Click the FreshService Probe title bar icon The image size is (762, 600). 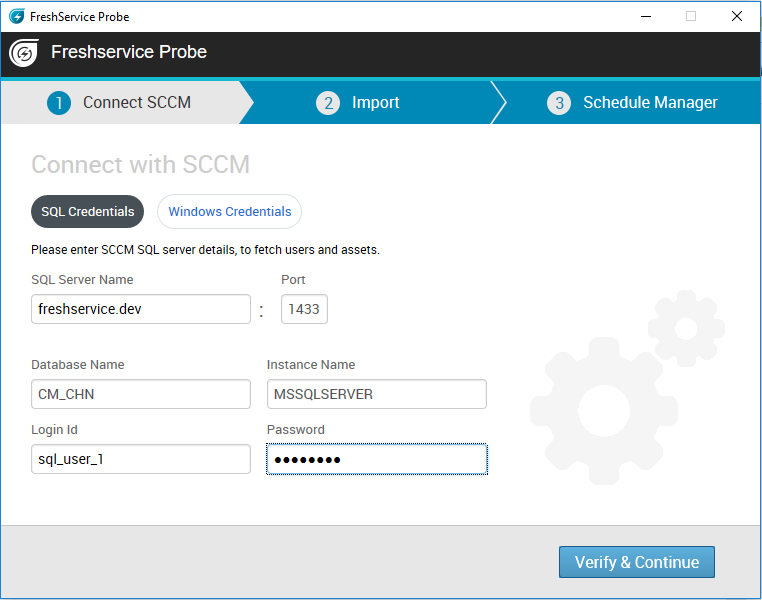coord(17,17)
